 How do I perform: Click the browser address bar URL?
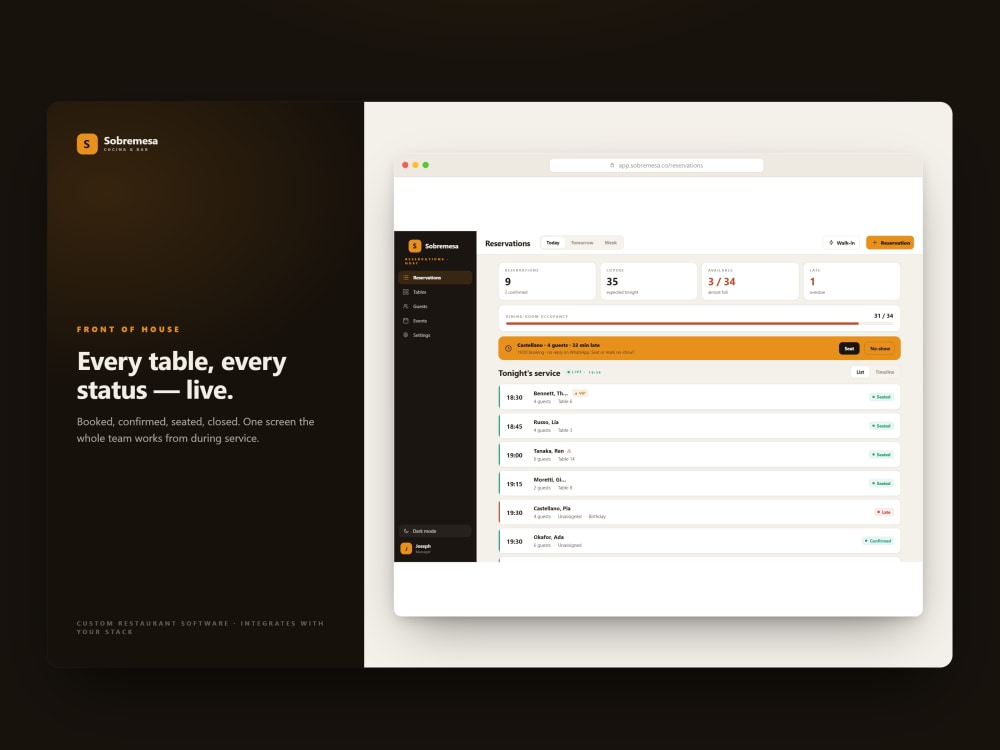coord(661,165)
